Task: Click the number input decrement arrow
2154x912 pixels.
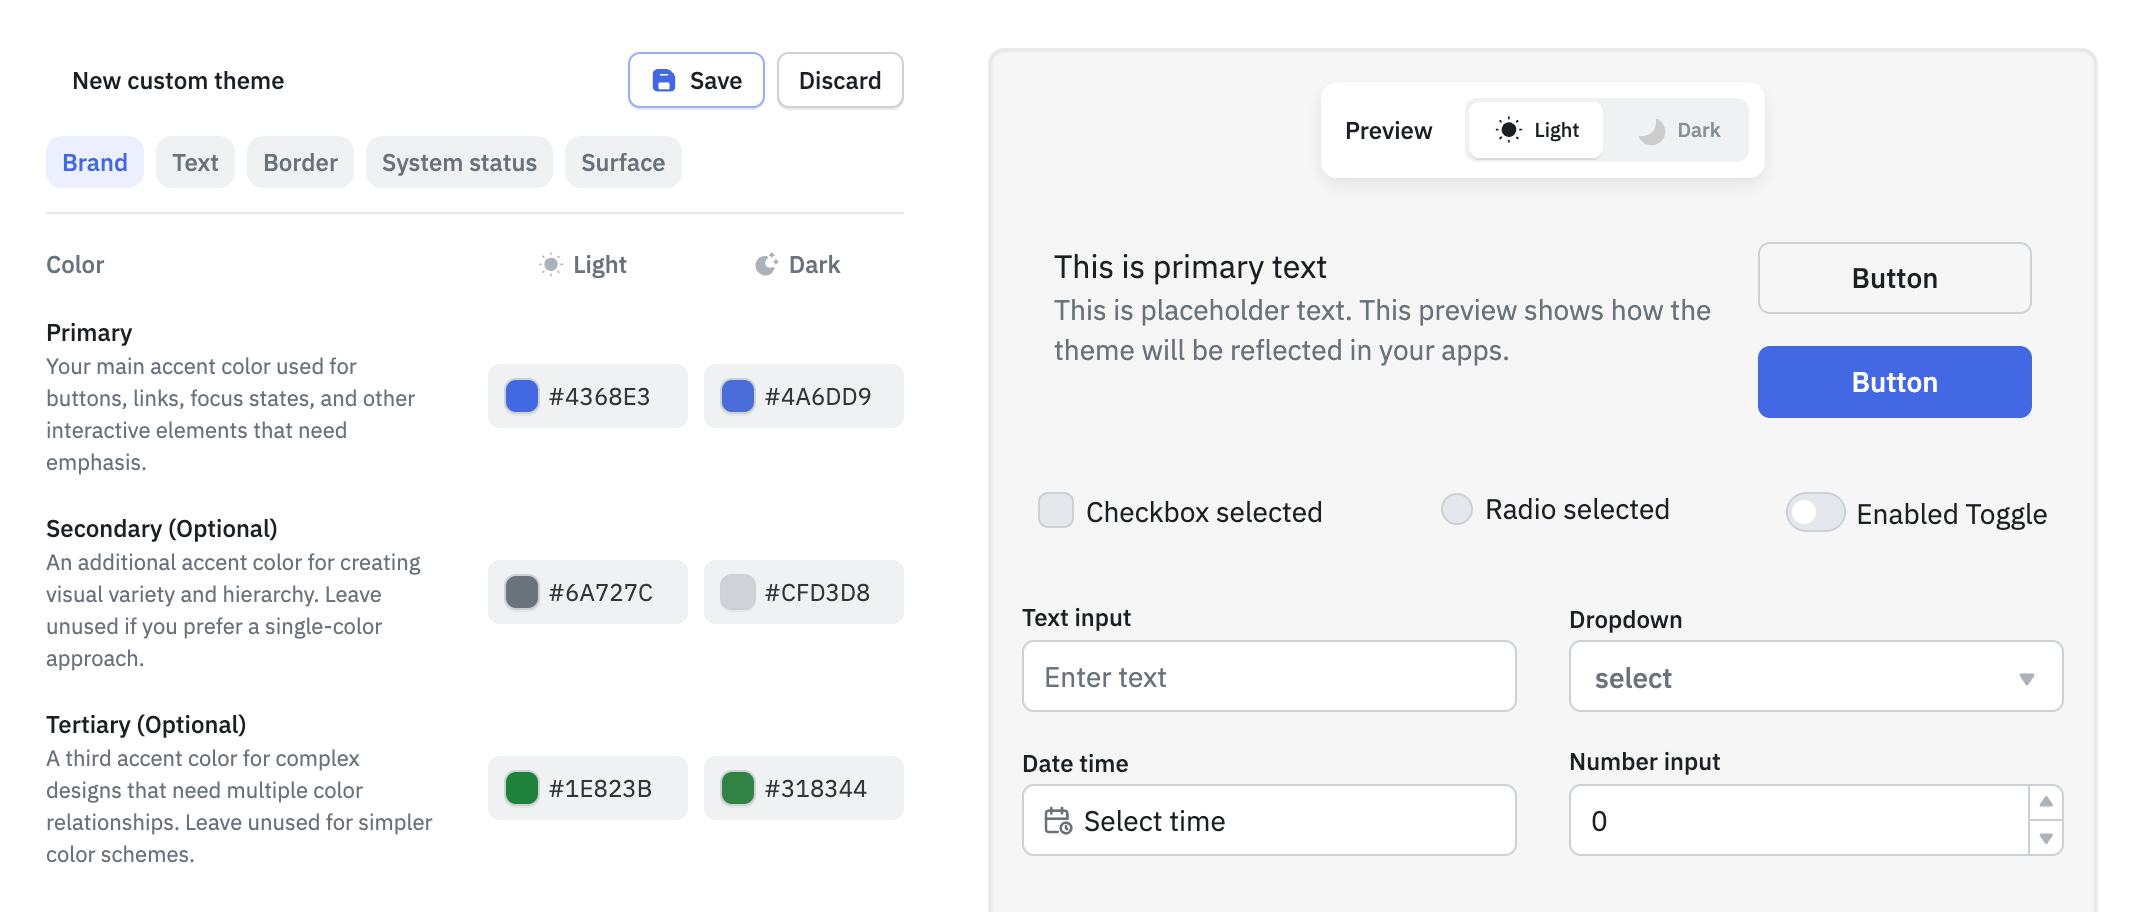Action: (x=2047, y=839)
